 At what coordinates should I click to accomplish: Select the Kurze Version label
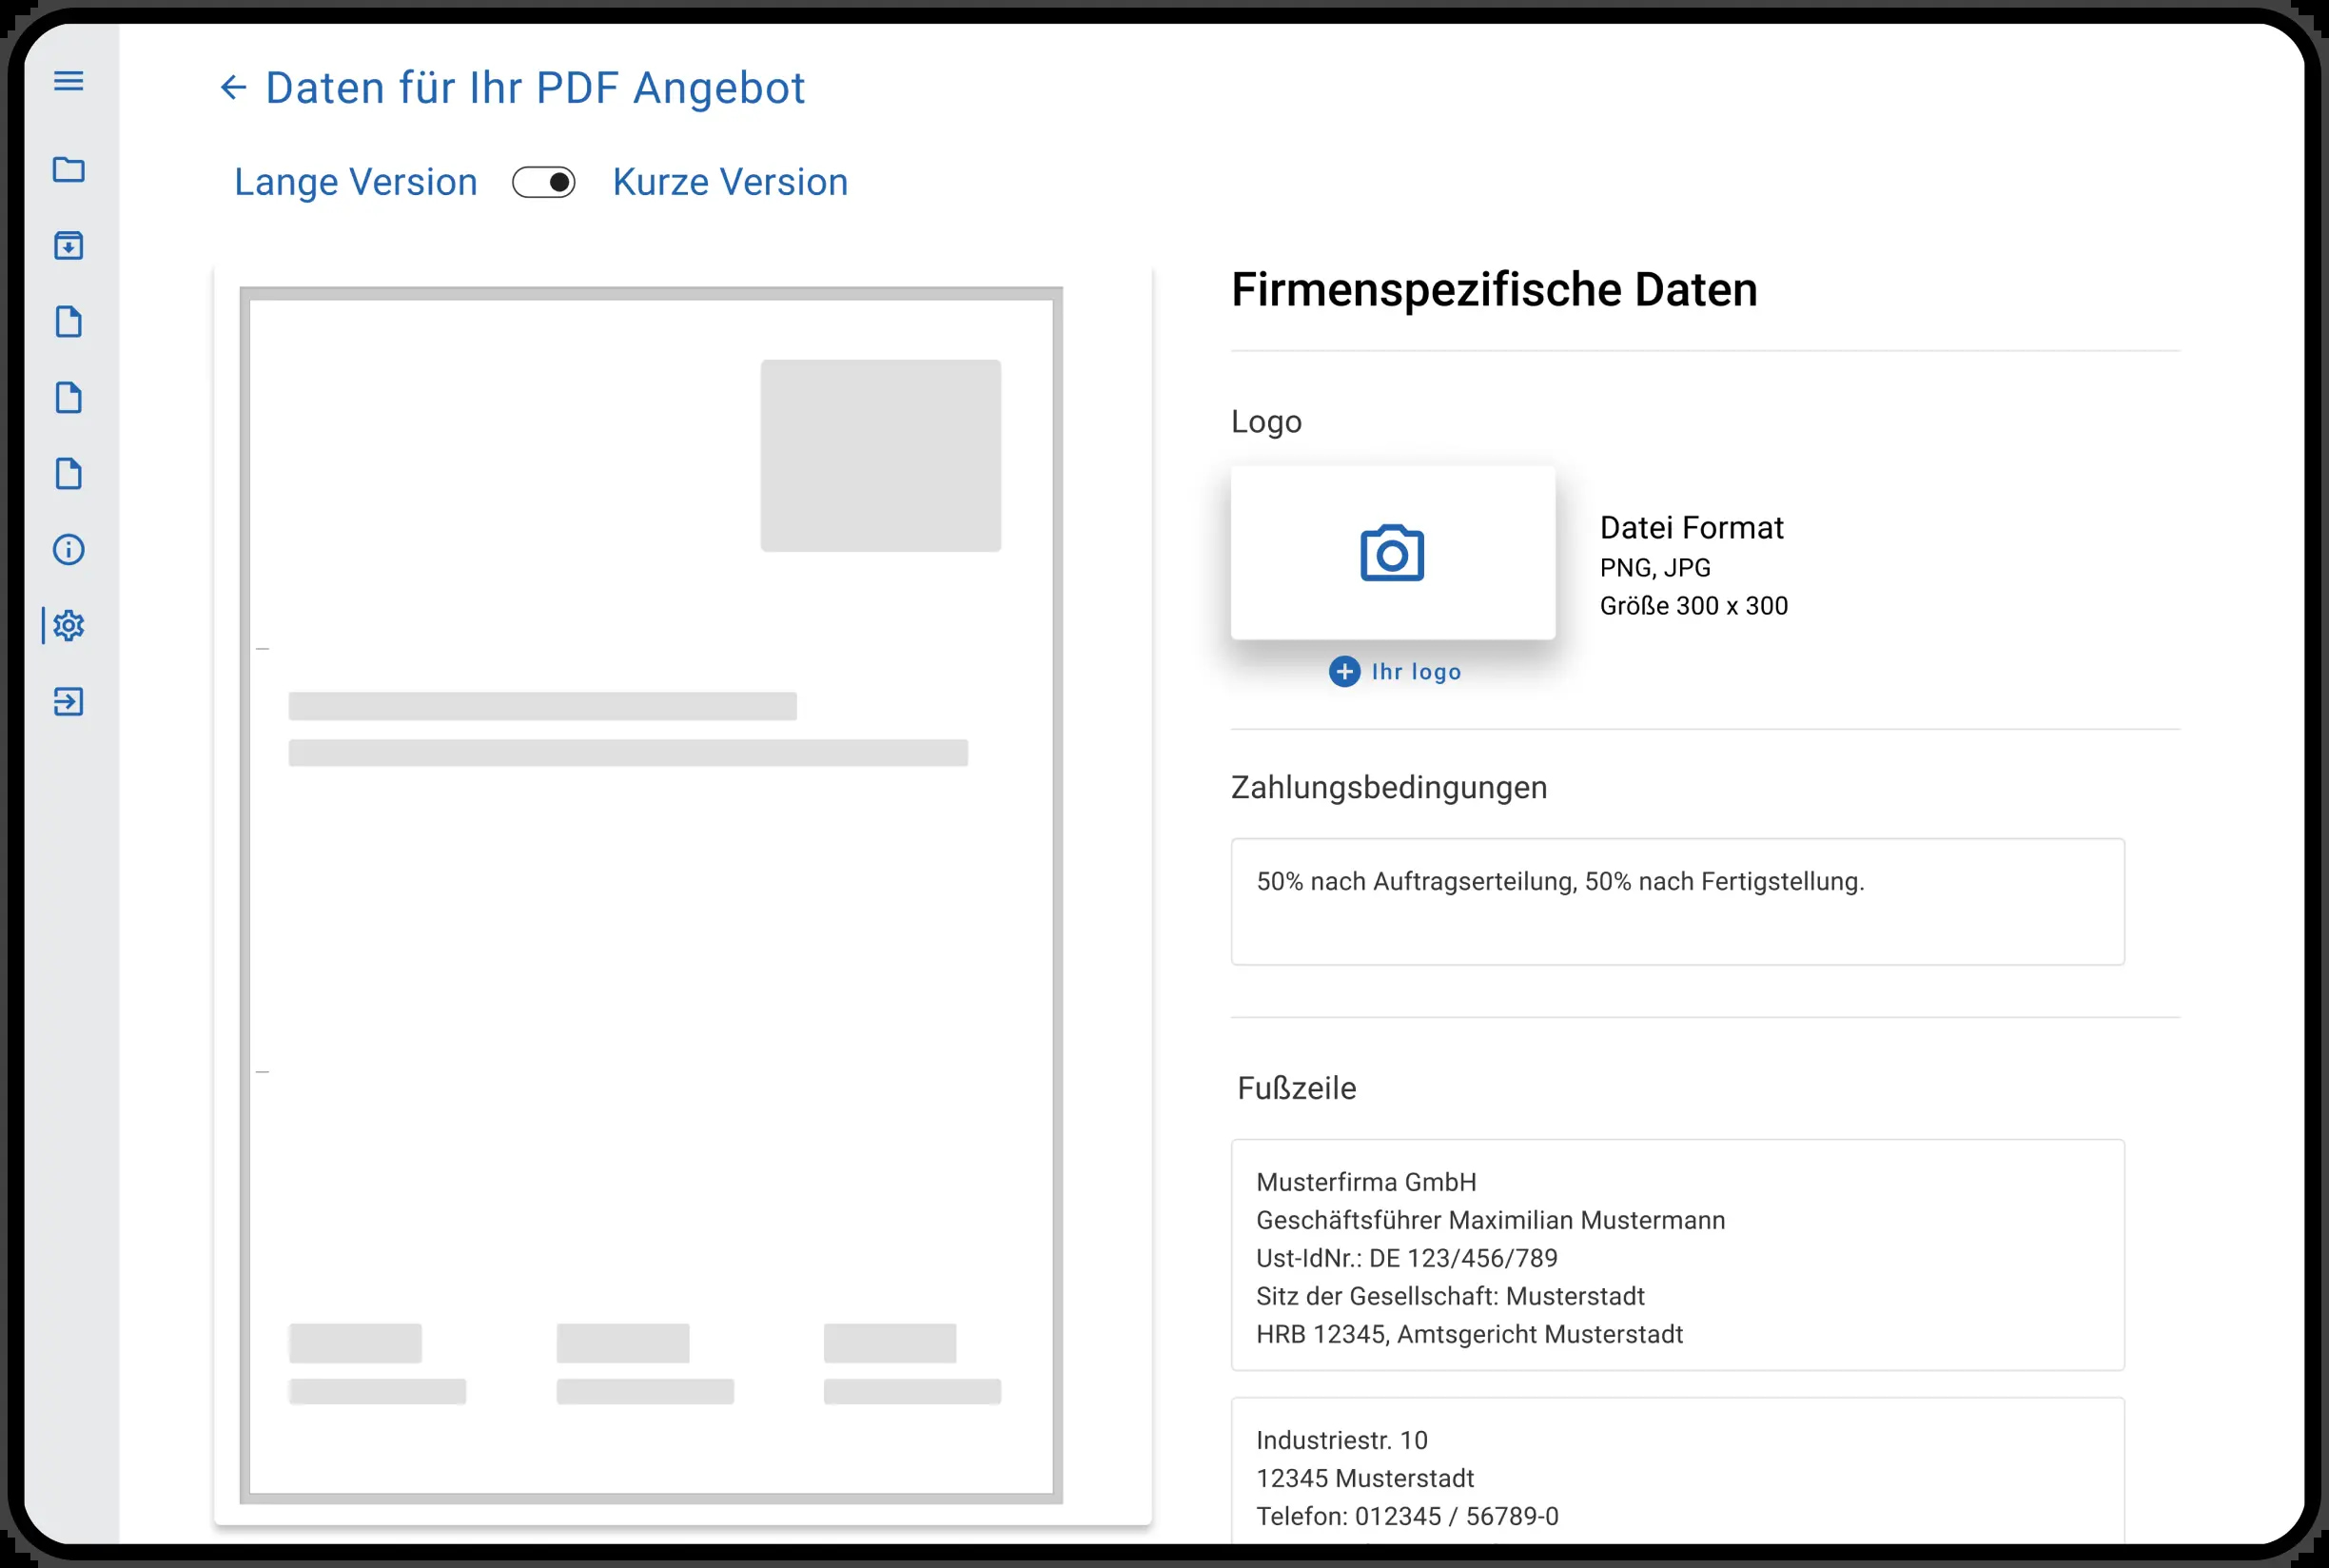730,182
